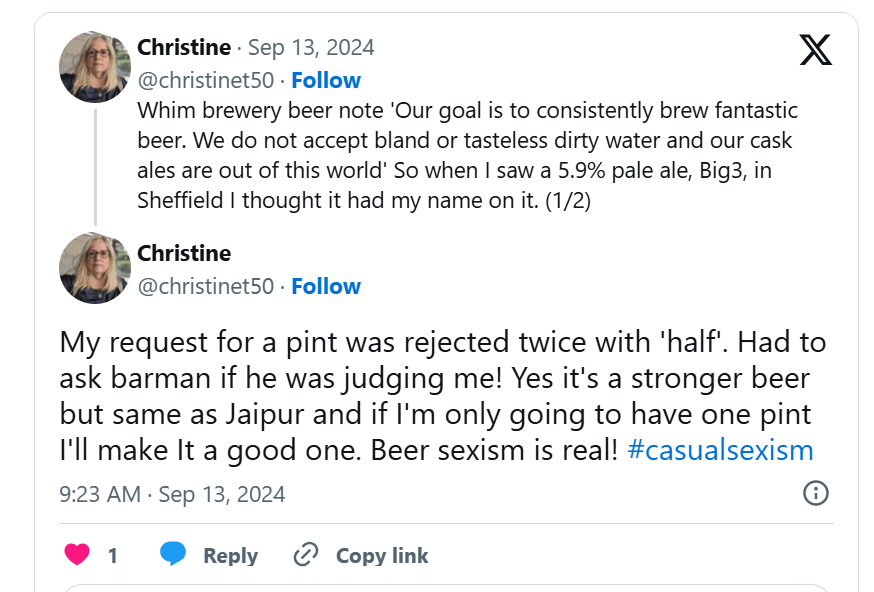Visit the @christinet50 handle on the parent tweet
This screenshot has width=874, height=592.
point(205,80)
